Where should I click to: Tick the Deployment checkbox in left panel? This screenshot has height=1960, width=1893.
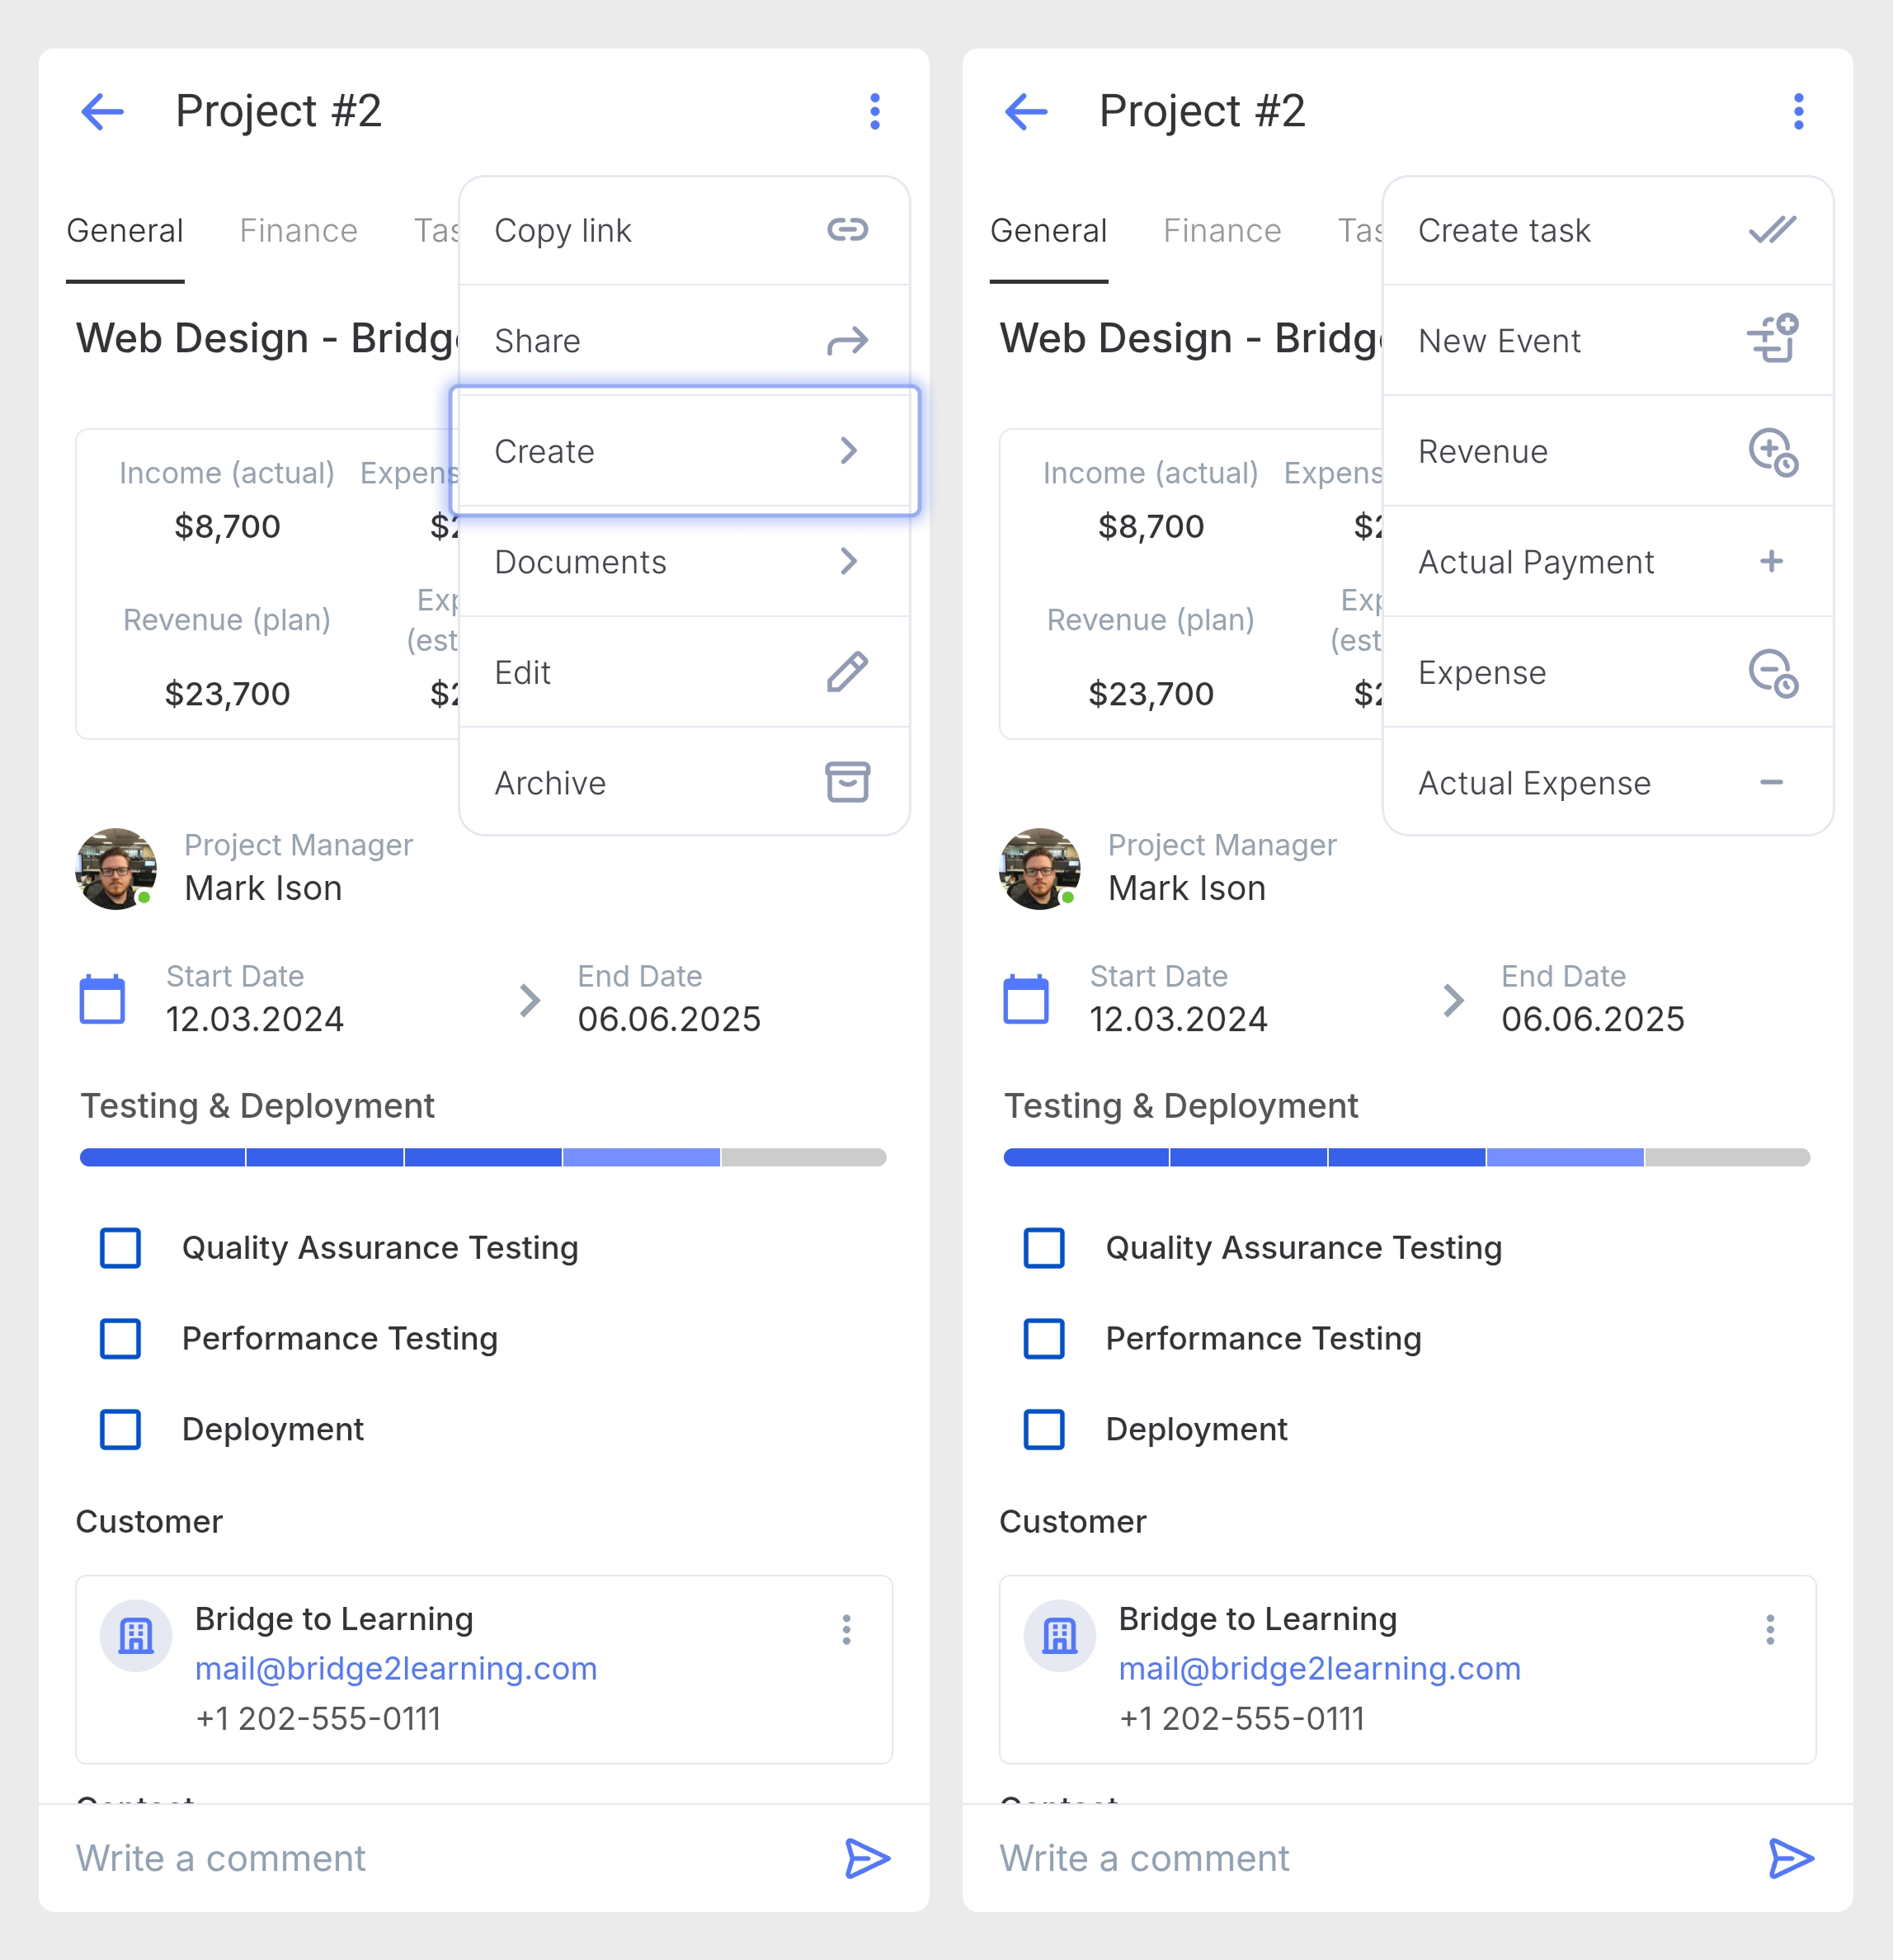tap(120, 1429)
